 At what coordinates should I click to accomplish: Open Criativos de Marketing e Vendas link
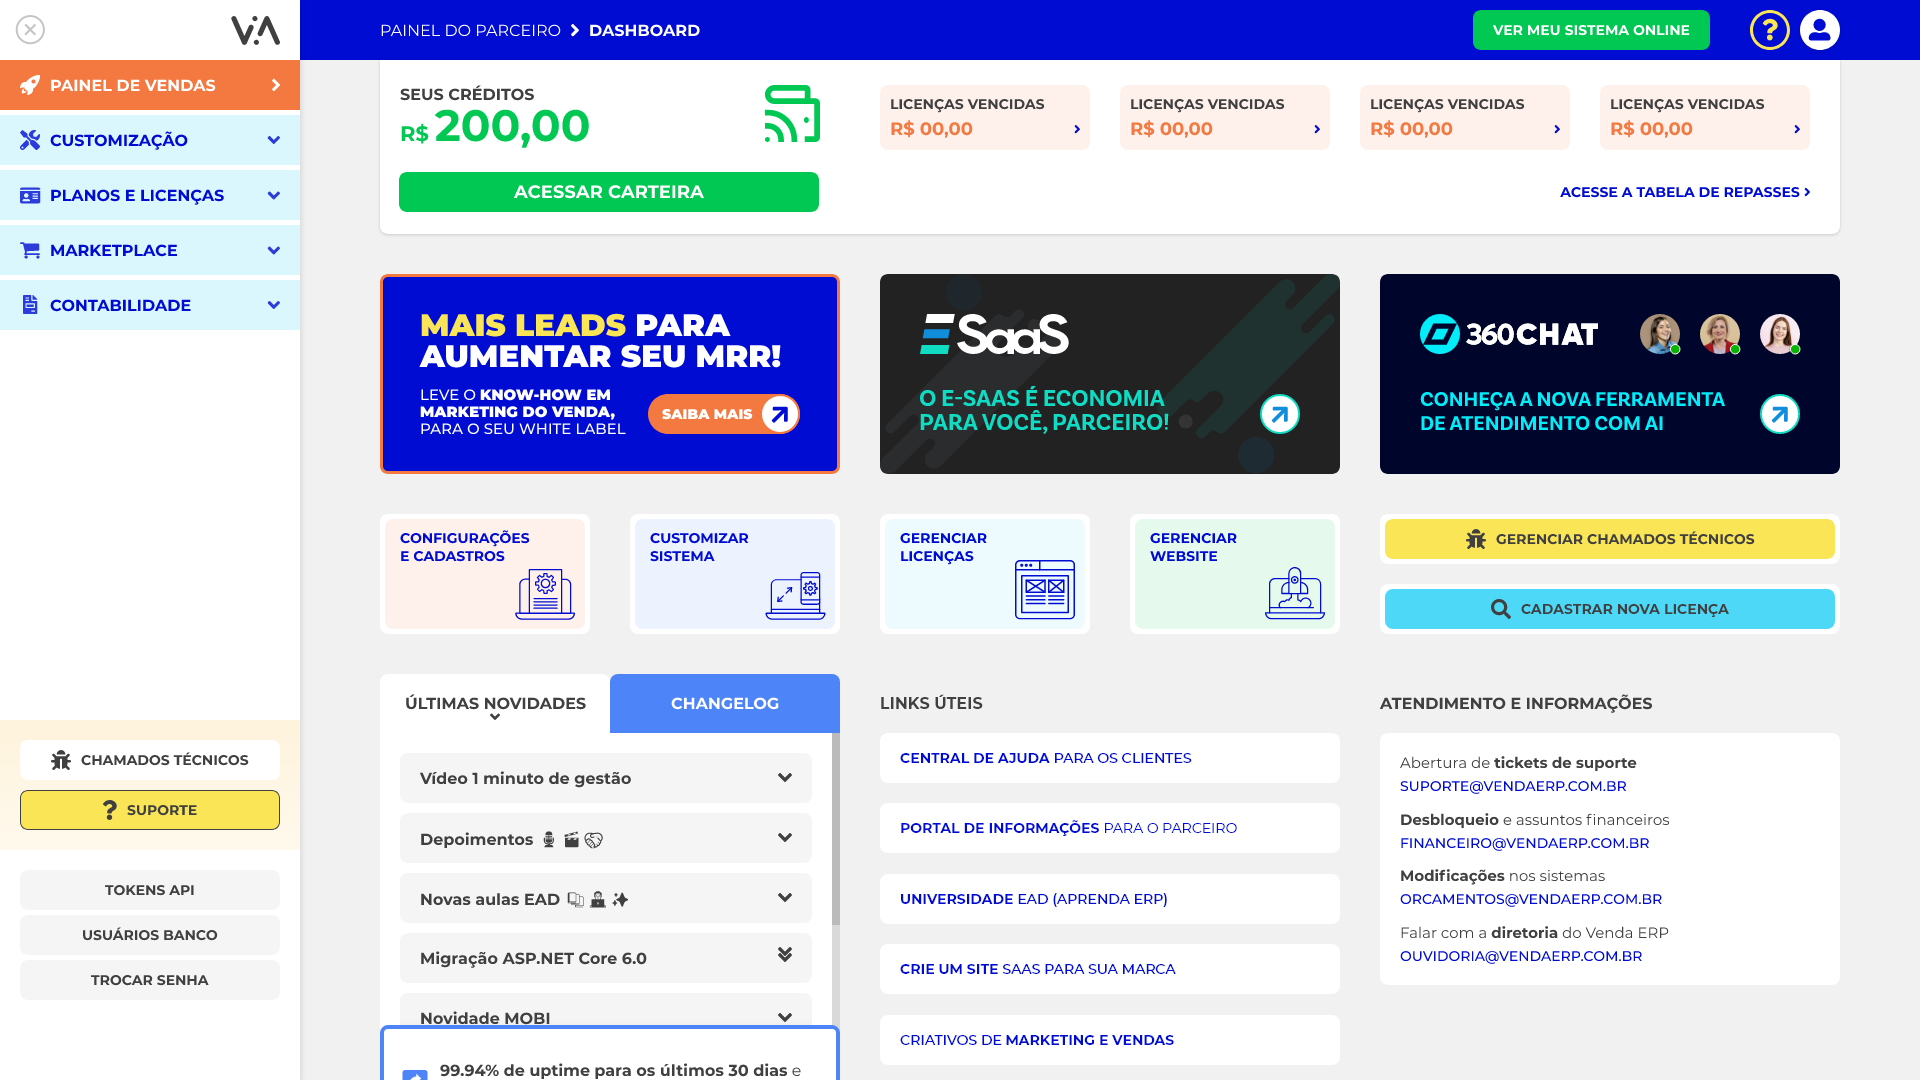coord(1110,1040)
